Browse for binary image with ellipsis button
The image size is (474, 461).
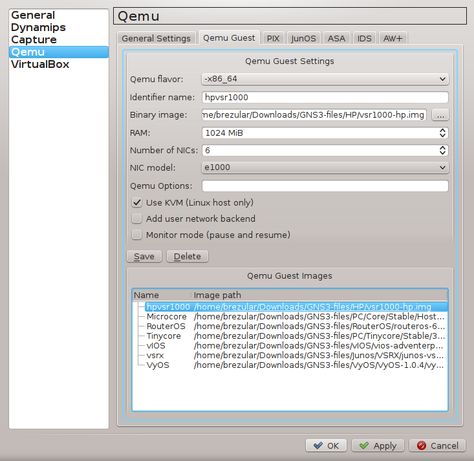tap(440, 115)
